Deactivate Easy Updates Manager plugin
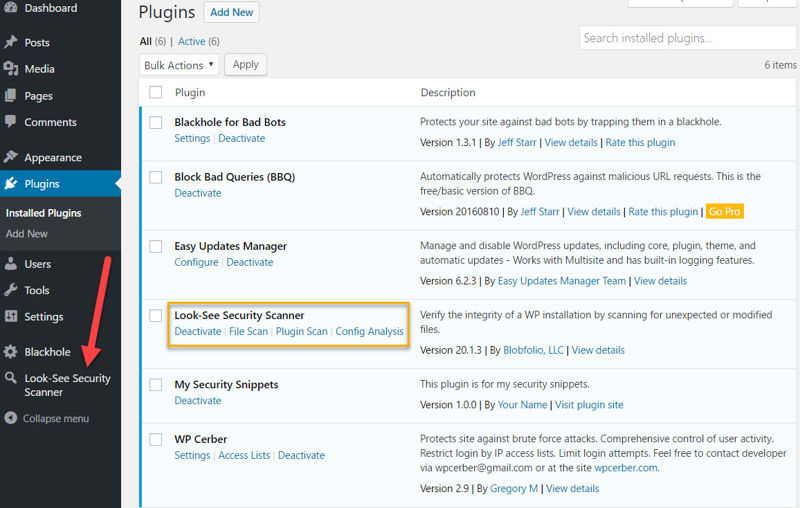This screenshot has width=800, height=508. [249, 262]
